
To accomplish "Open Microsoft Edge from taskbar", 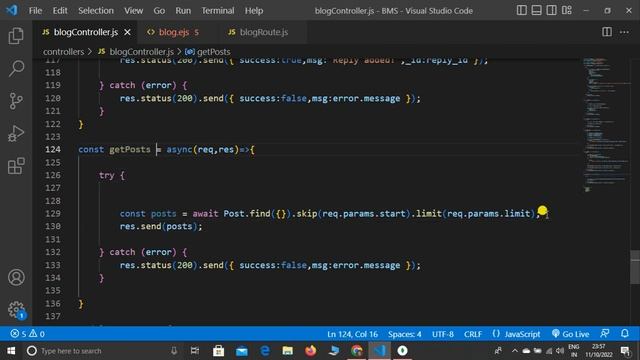I will click(264, 351).
